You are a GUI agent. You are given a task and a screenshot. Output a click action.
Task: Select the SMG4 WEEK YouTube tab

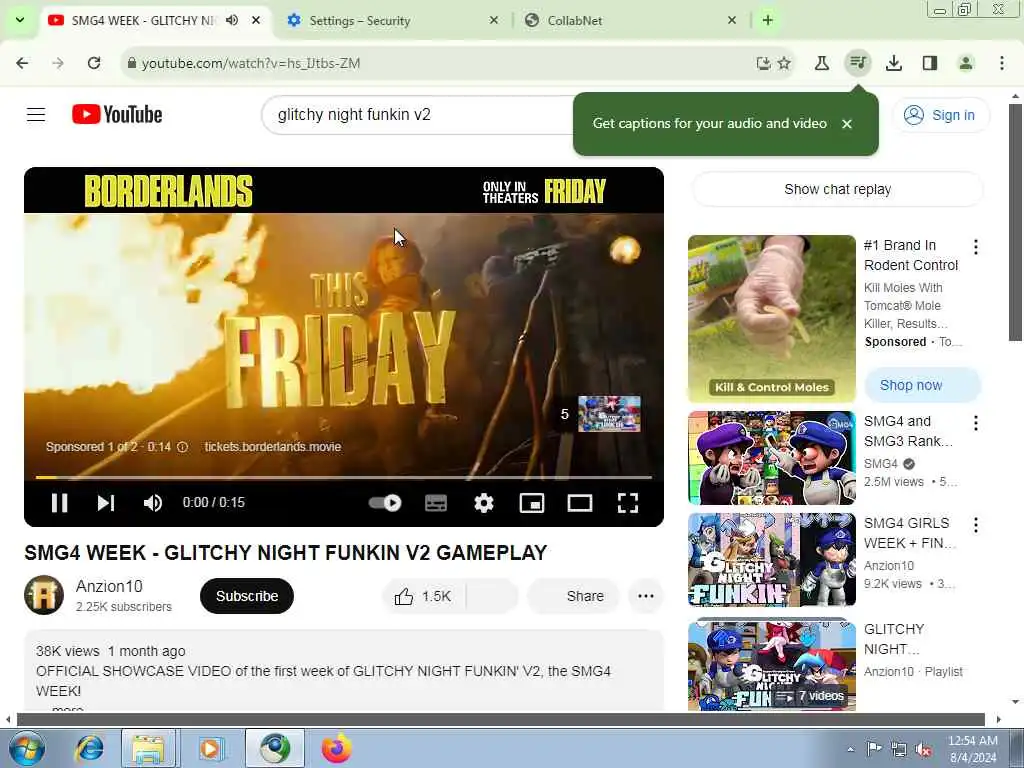(142, 21)
